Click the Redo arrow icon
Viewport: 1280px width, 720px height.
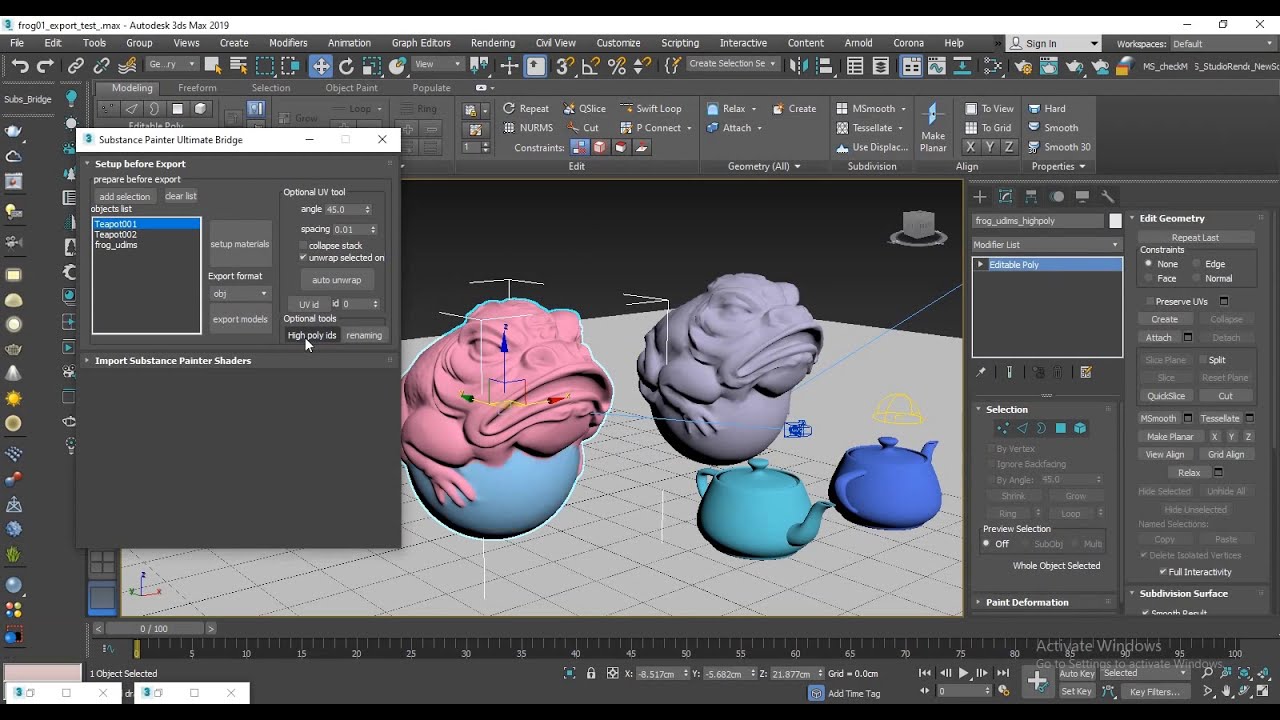(45, 66)
